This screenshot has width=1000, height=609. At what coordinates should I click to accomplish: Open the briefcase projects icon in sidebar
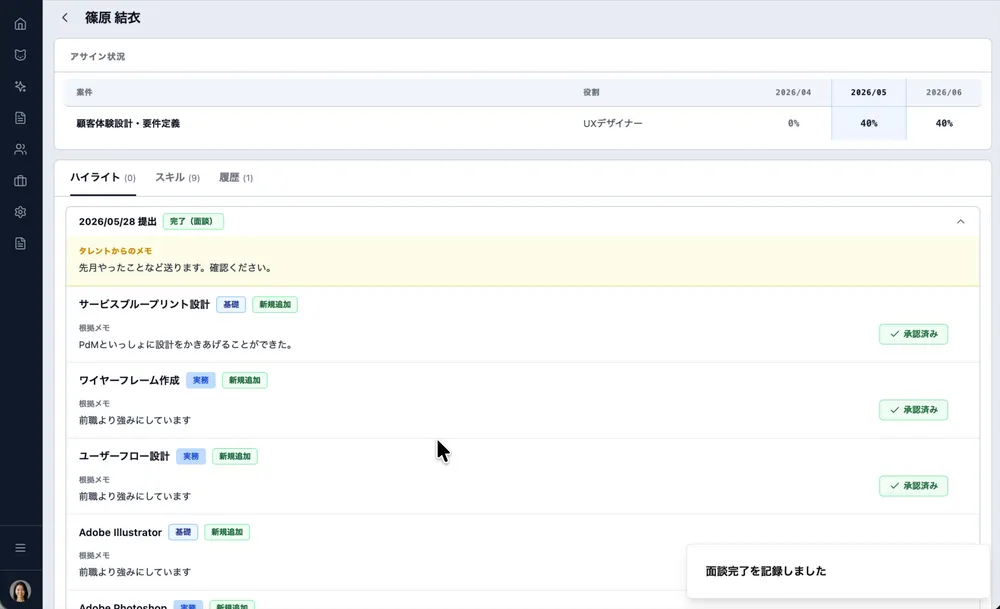(x=20, y=180)
